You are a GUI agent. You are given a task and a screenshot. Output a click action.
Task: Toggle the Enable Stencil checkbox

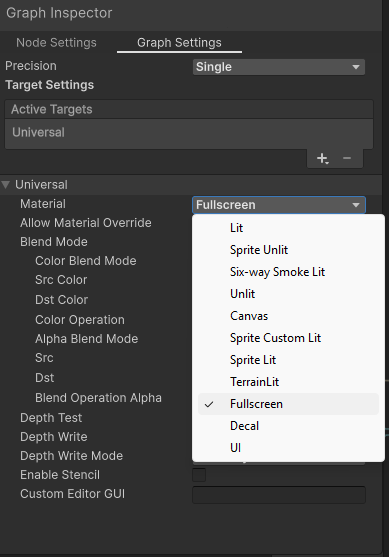tap(199, 475)
